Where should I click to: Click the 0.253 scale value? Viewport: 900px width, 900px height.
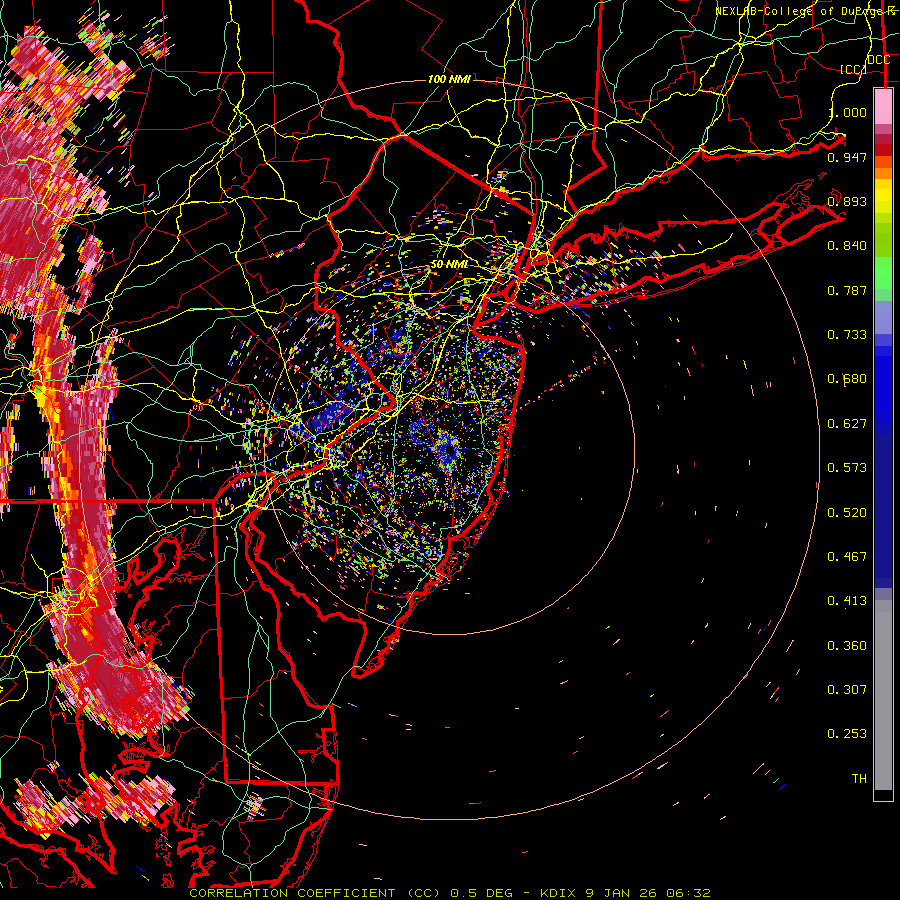point(847,734)
